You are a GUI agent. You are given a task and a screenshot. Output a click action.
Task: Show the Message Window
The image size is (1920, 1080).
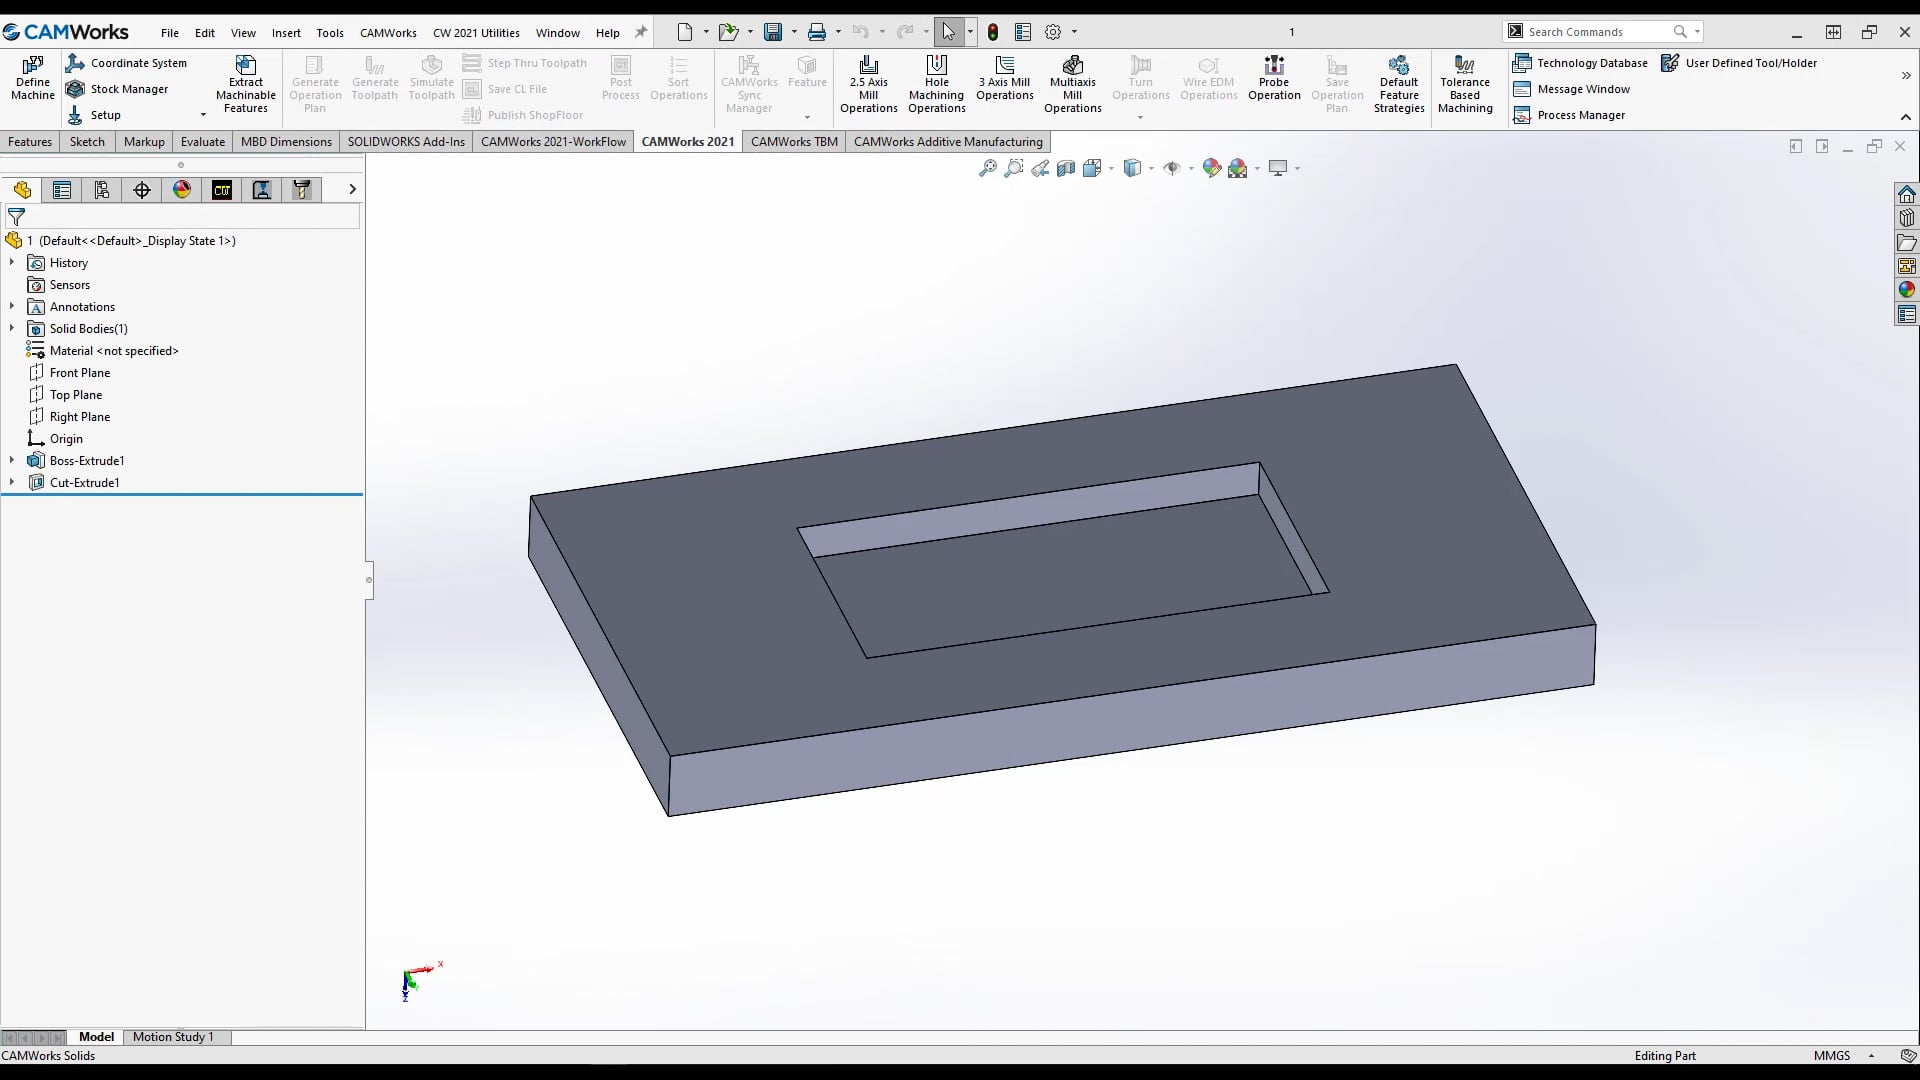pyautogui.click(x=1572, y=89)
